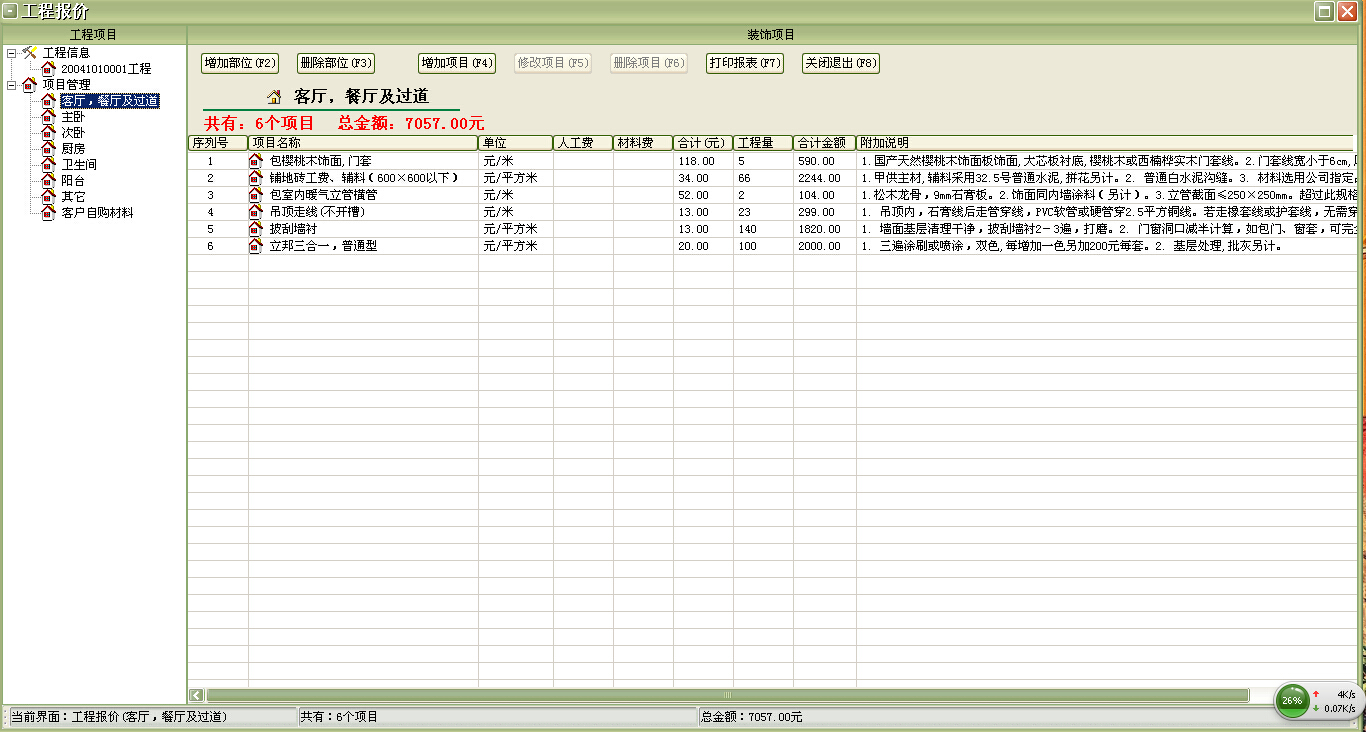Viewport: 1366px width, 732px height.
Task: Click the house icon beside 项目管理
Action: point(29,84)
